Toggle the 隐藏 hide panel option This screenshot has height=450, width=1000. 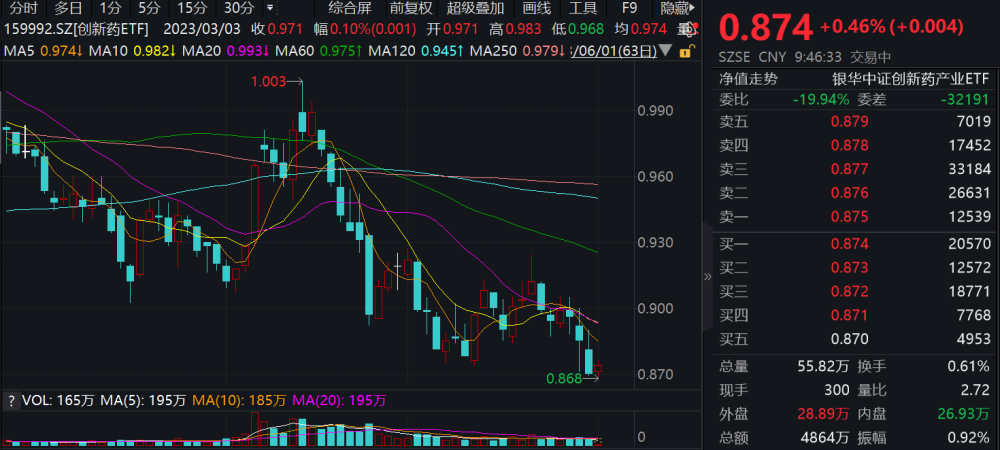(674, 8)
